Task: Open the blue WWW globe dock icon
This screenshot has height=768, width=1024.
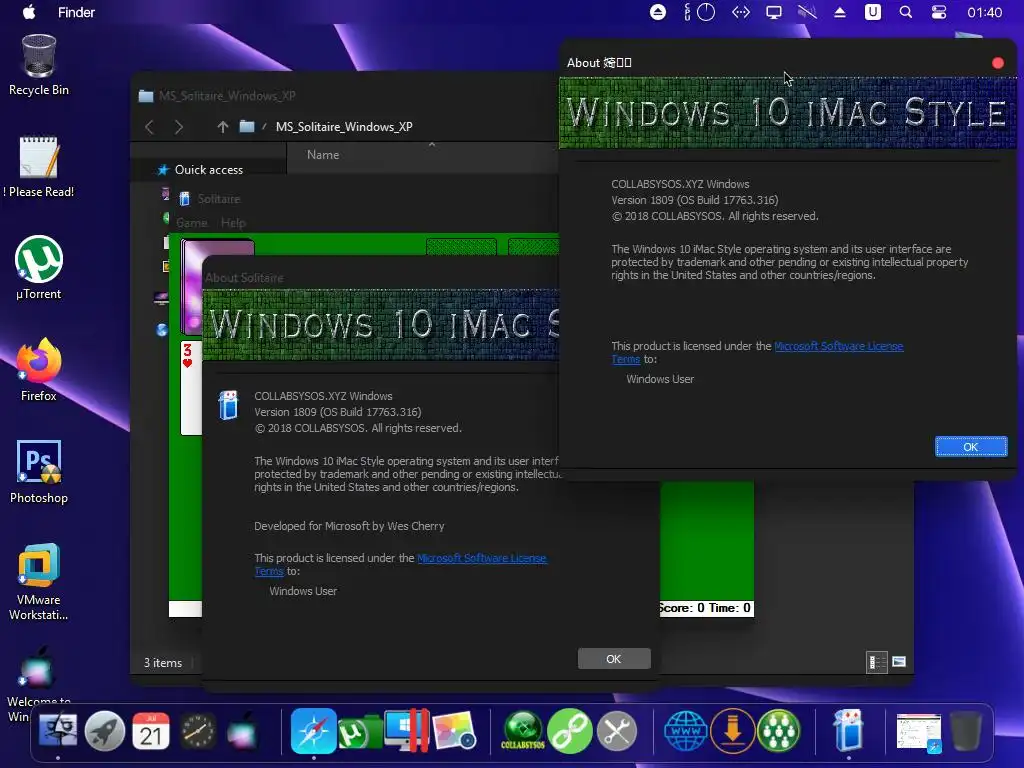Action: [x=686, y=731]
